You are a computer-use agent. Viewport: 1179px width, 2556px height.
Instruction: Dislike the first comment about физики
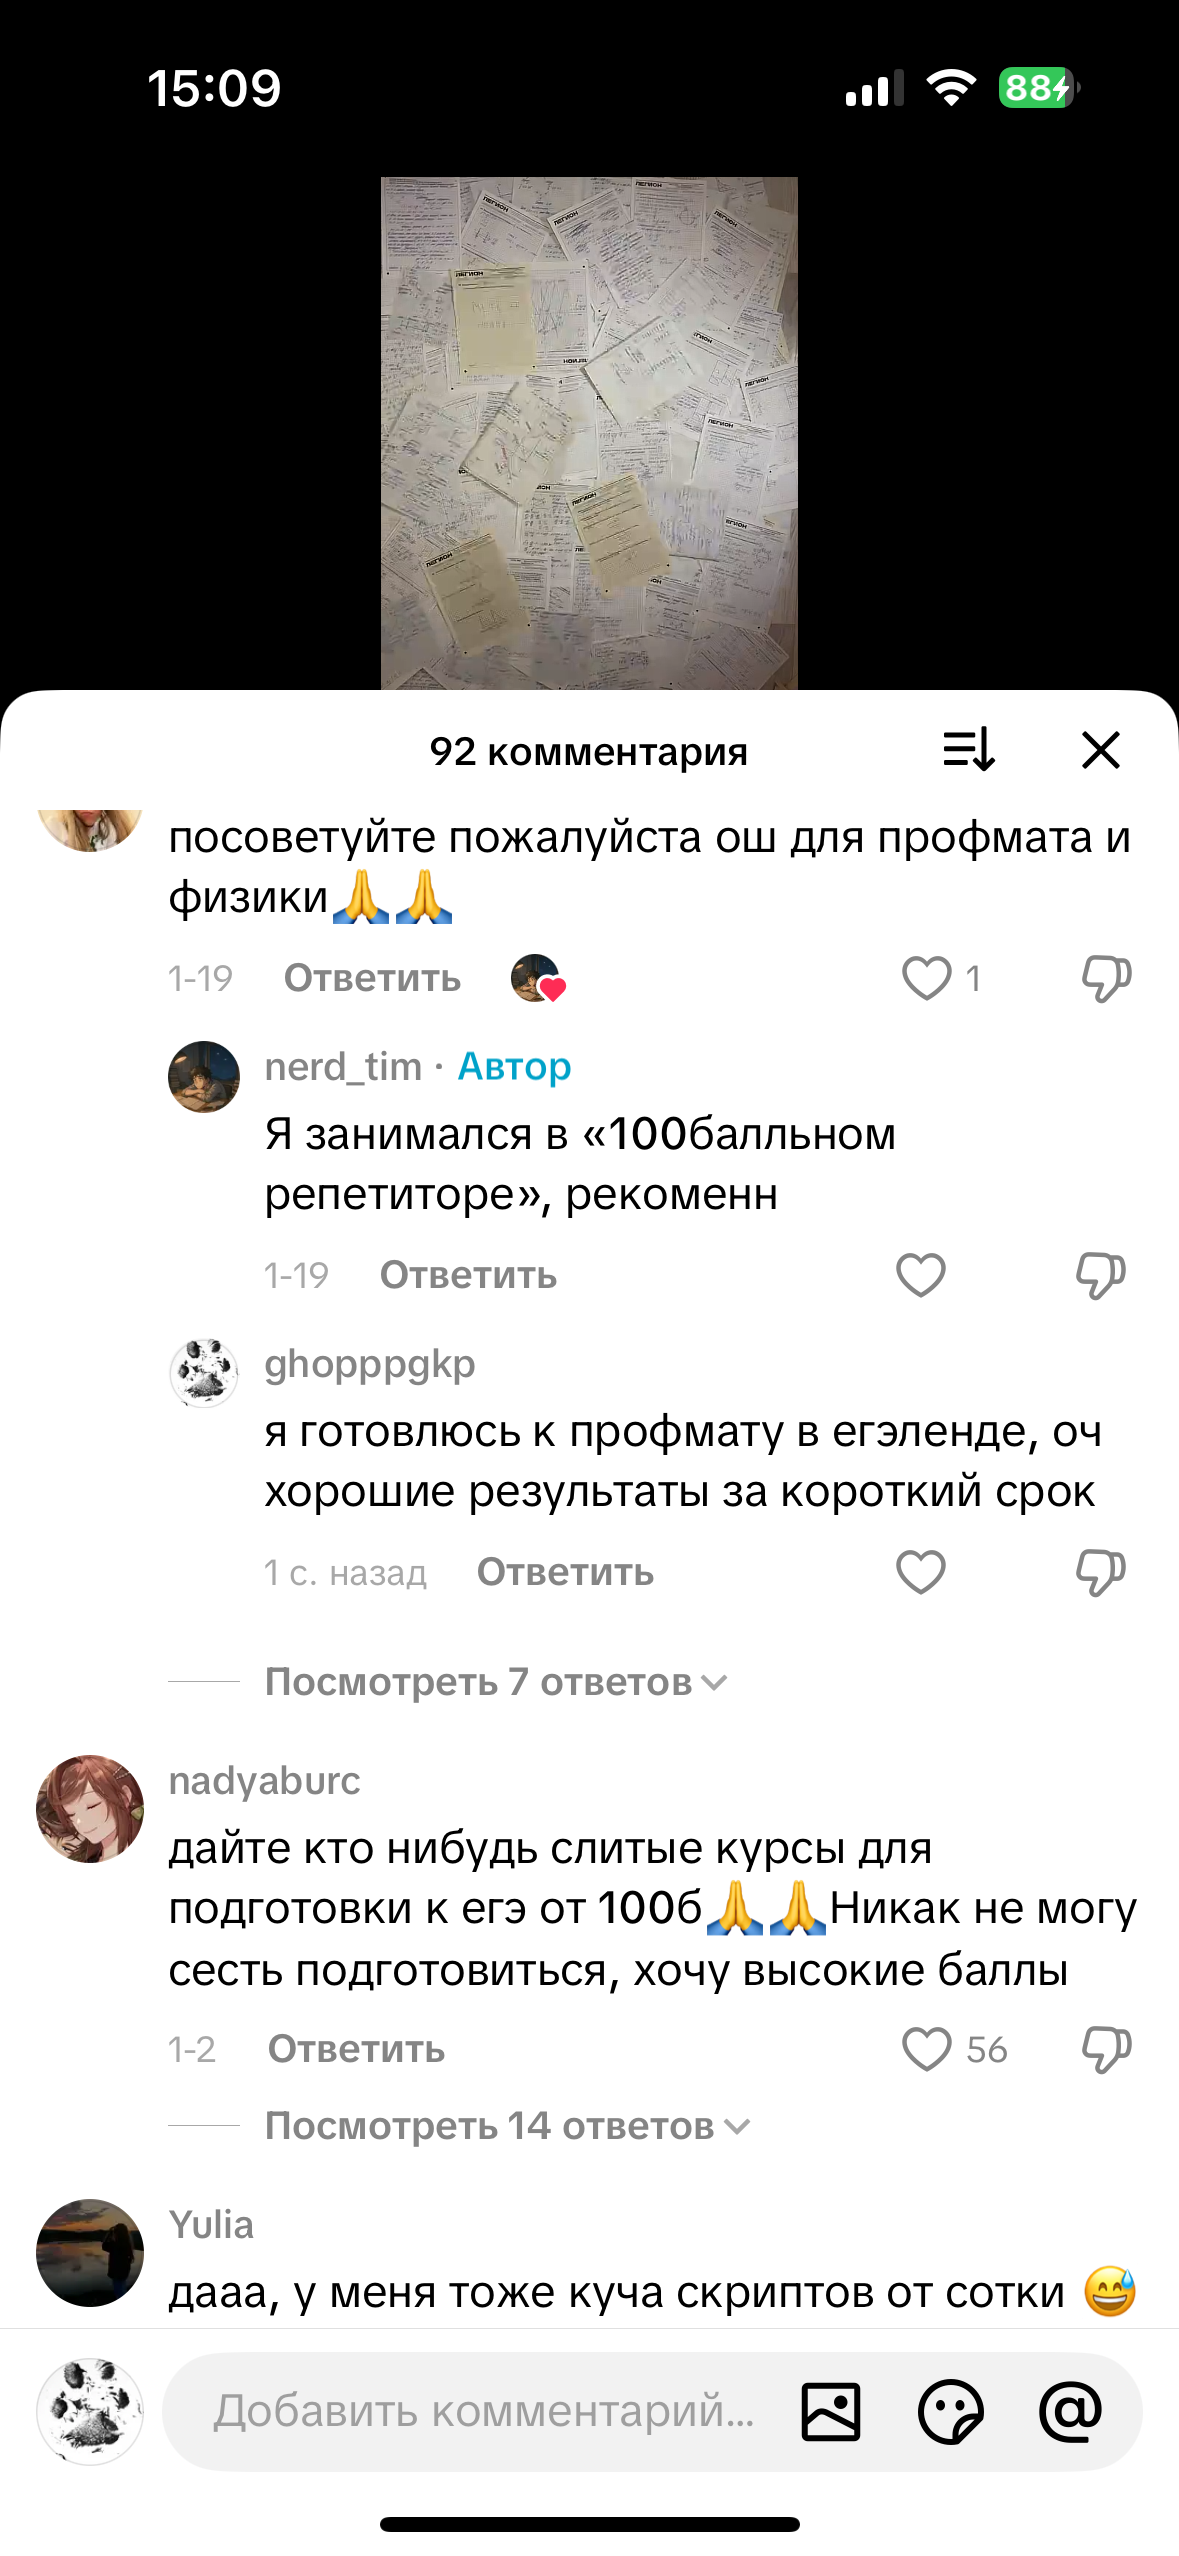(x=1106, y=978)
